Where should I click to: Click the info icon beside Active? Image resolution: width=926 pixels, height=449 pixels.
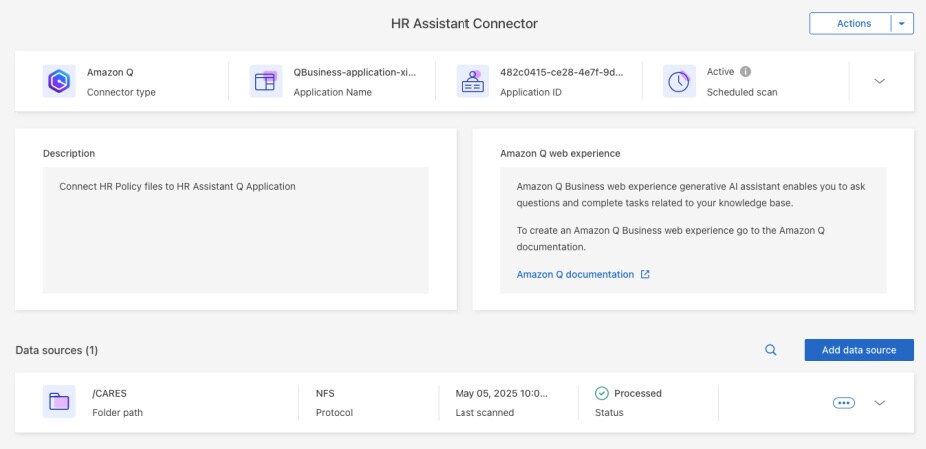pos(746,72)
